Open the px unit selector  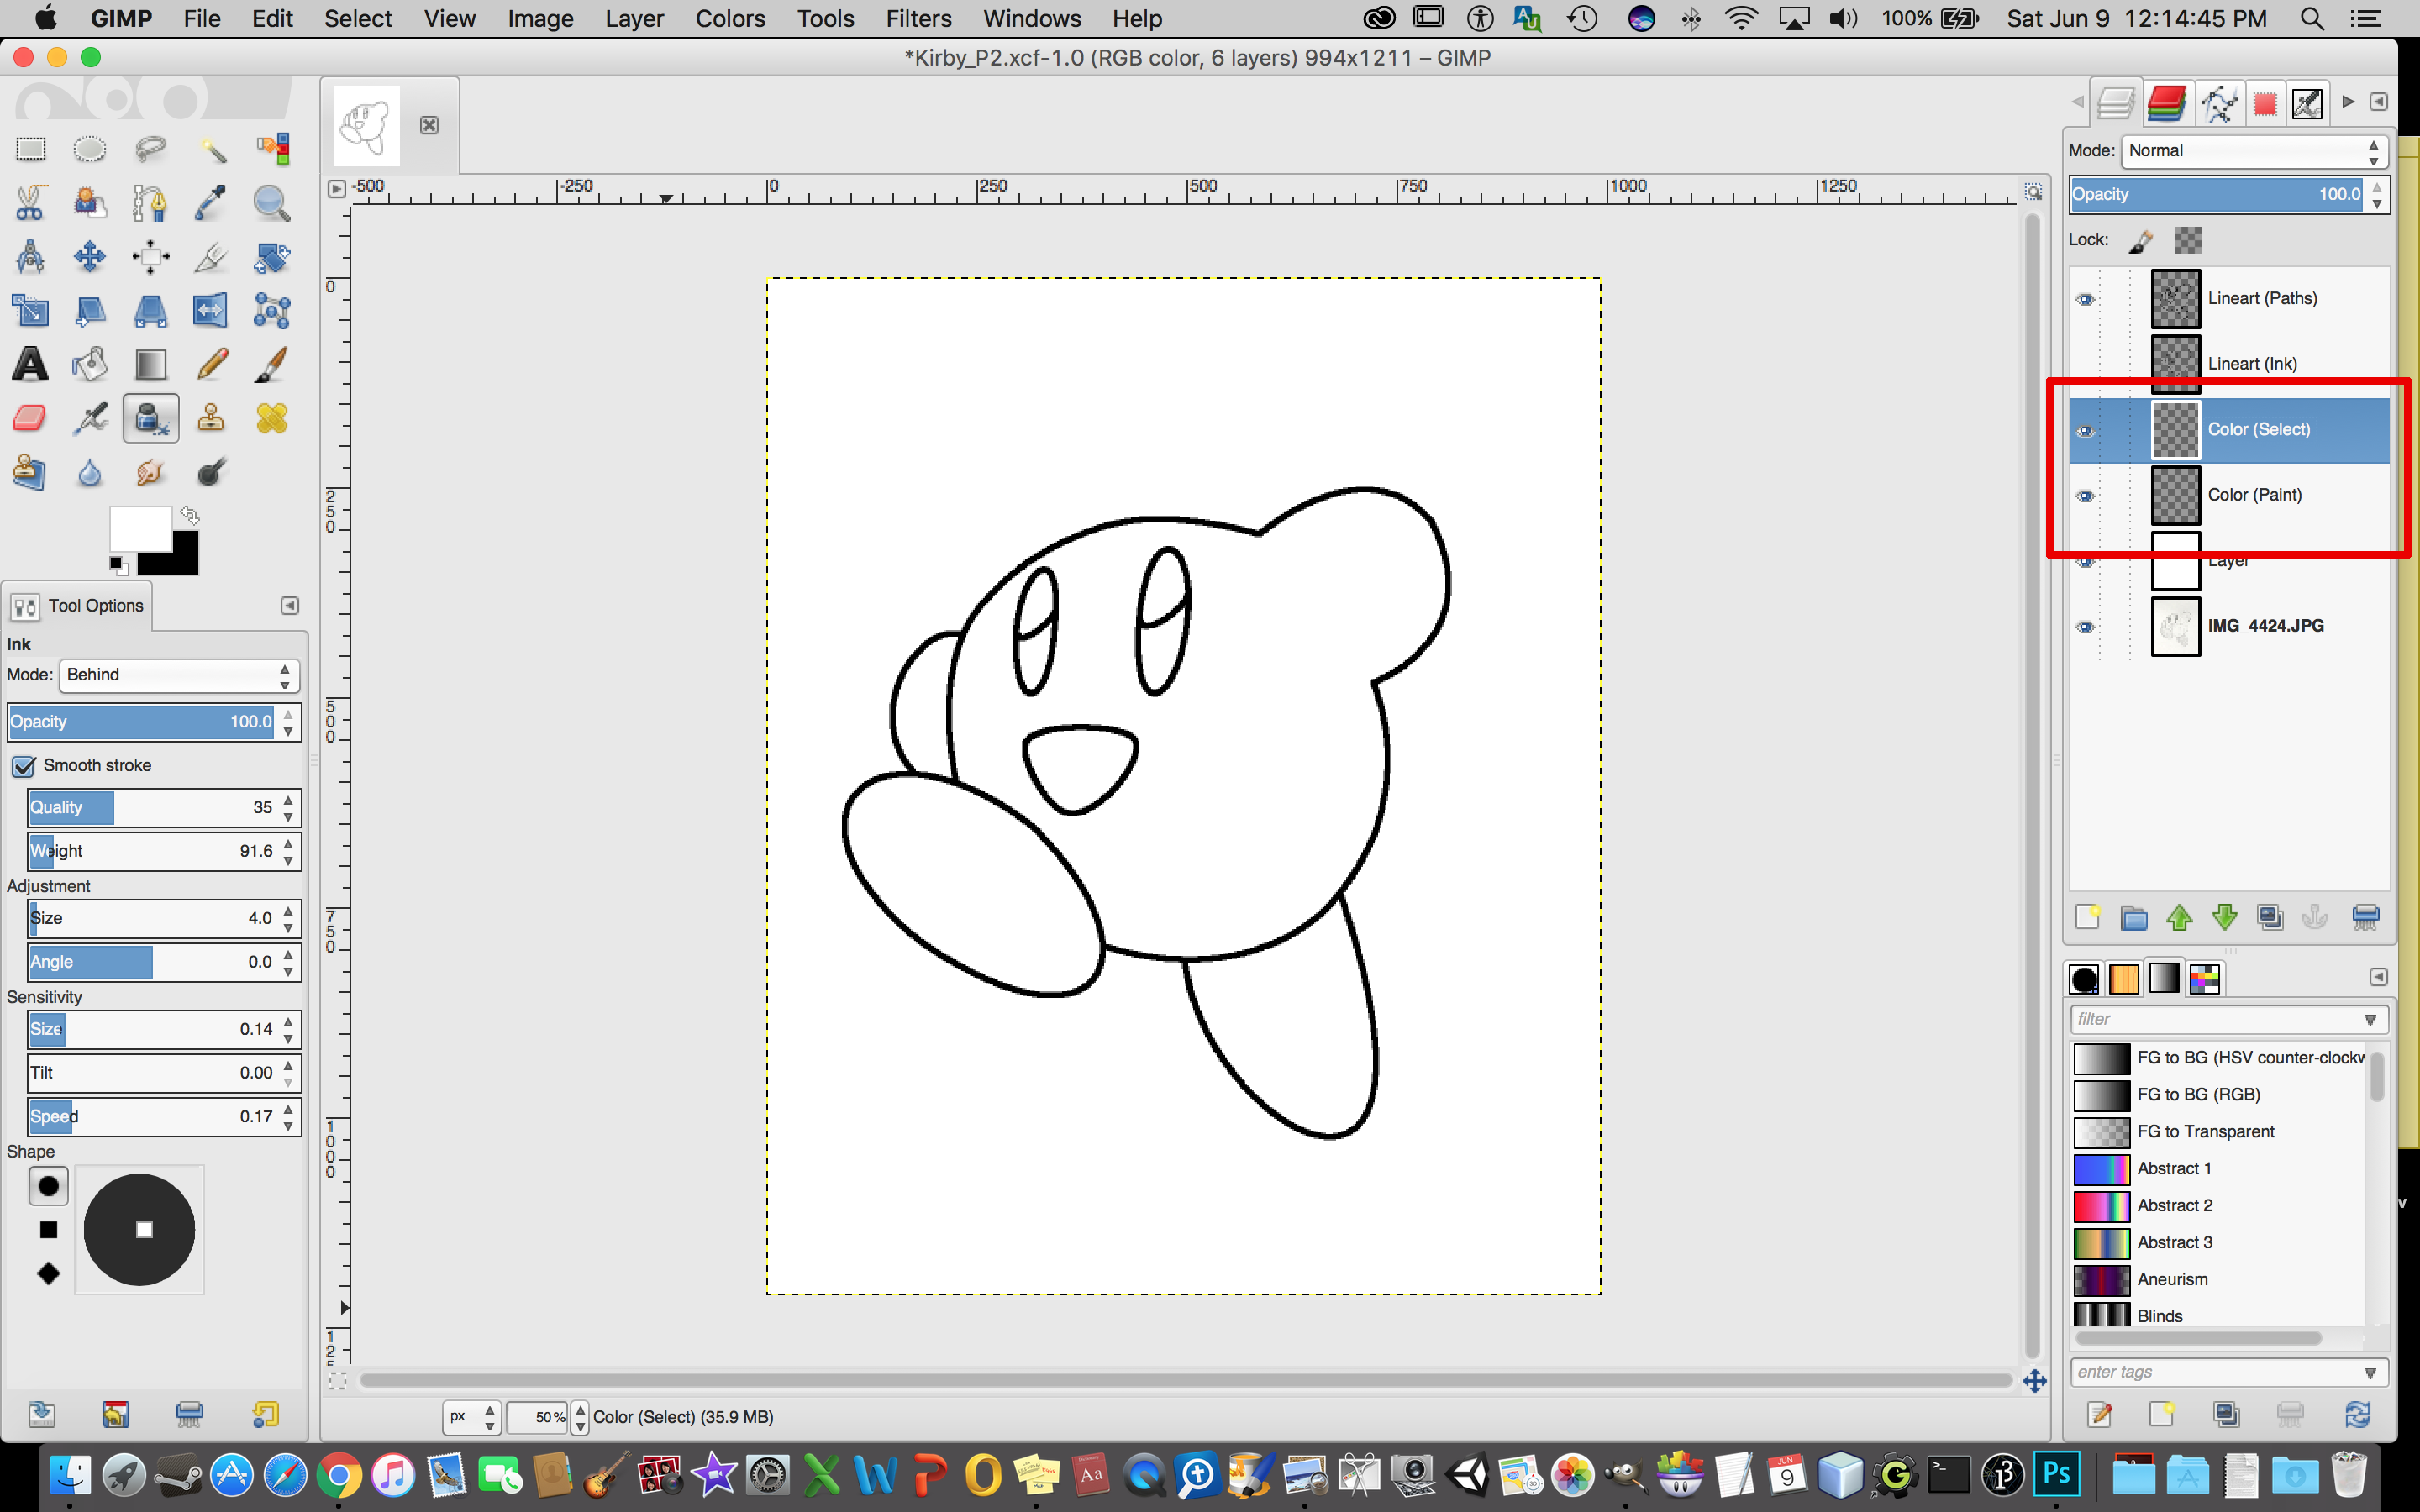[x=472, y=1417]
